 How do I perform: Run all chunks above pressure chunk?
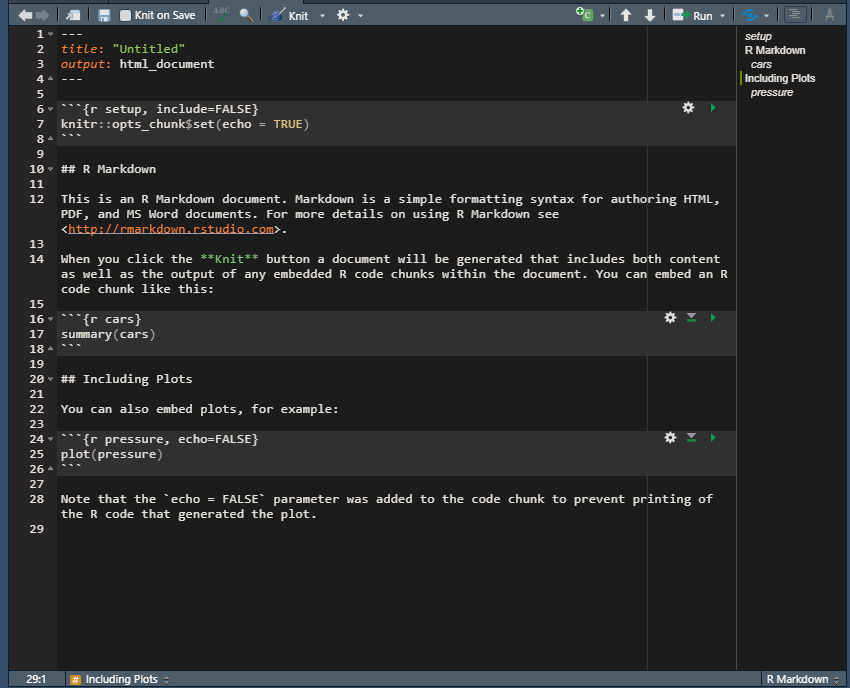pos(691,437)
